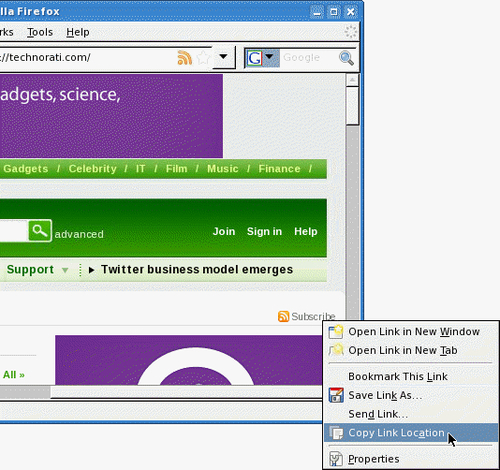This screenshot has height=470, width=500.
Task: Click the green Technorati search button
Action: coord(40,230)
